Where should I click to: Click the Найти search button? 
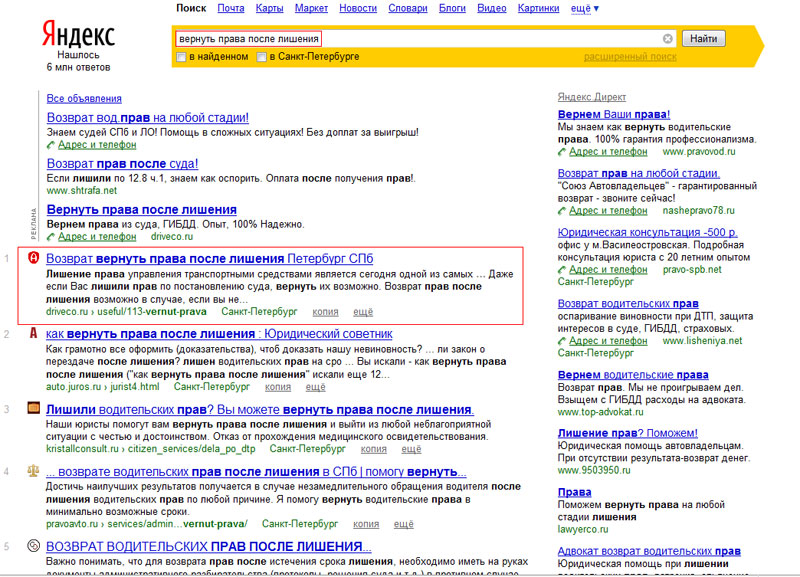click(704, 39)
